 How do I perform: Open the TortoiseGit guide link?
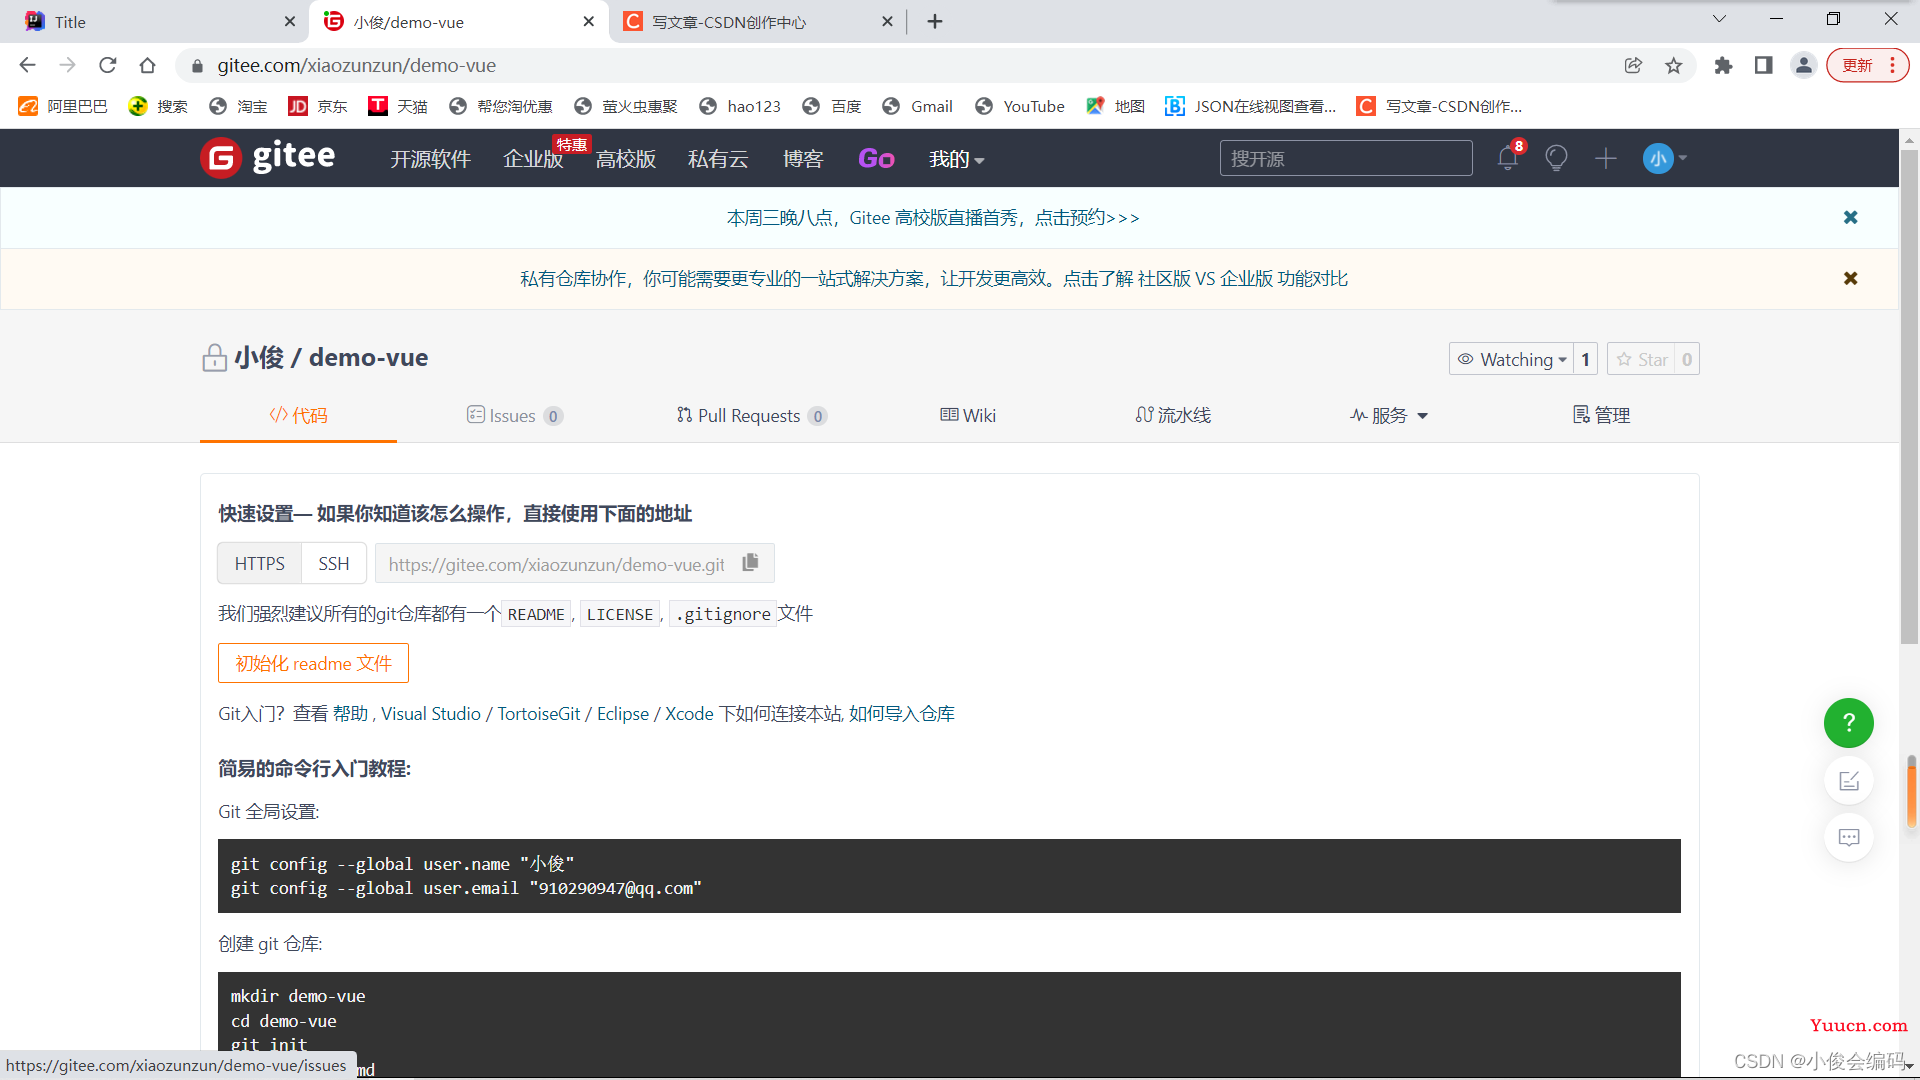[539, 713]
